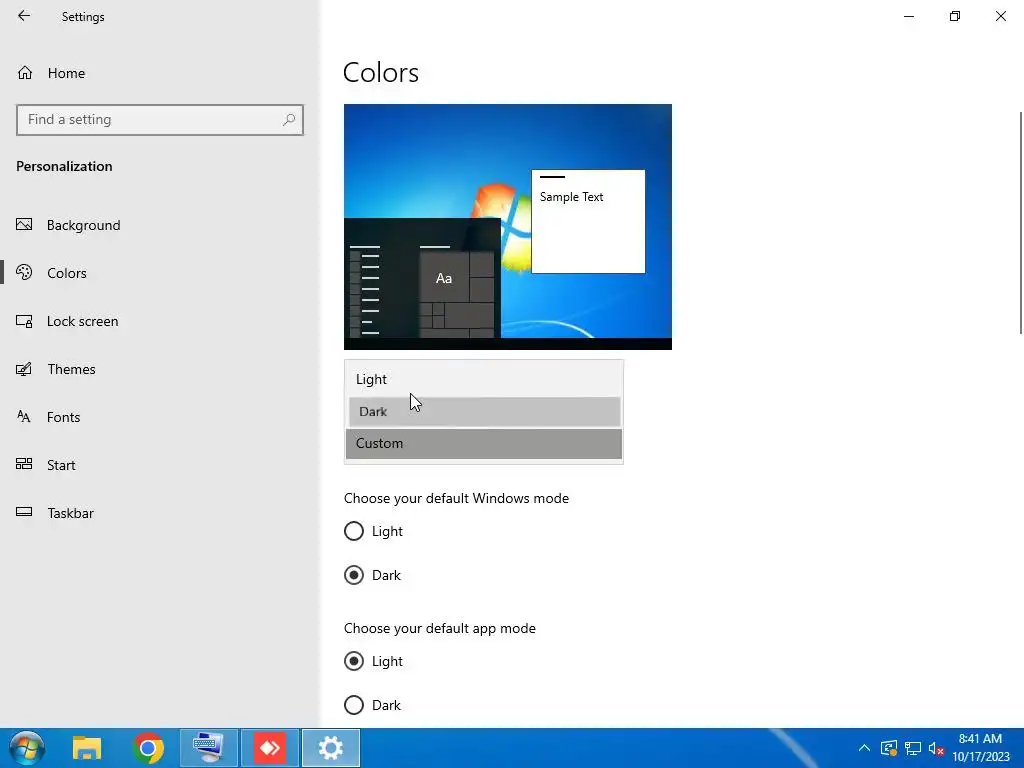Open the Start settings icon
Screen dimensions: 1024x768
click(24, 464)
